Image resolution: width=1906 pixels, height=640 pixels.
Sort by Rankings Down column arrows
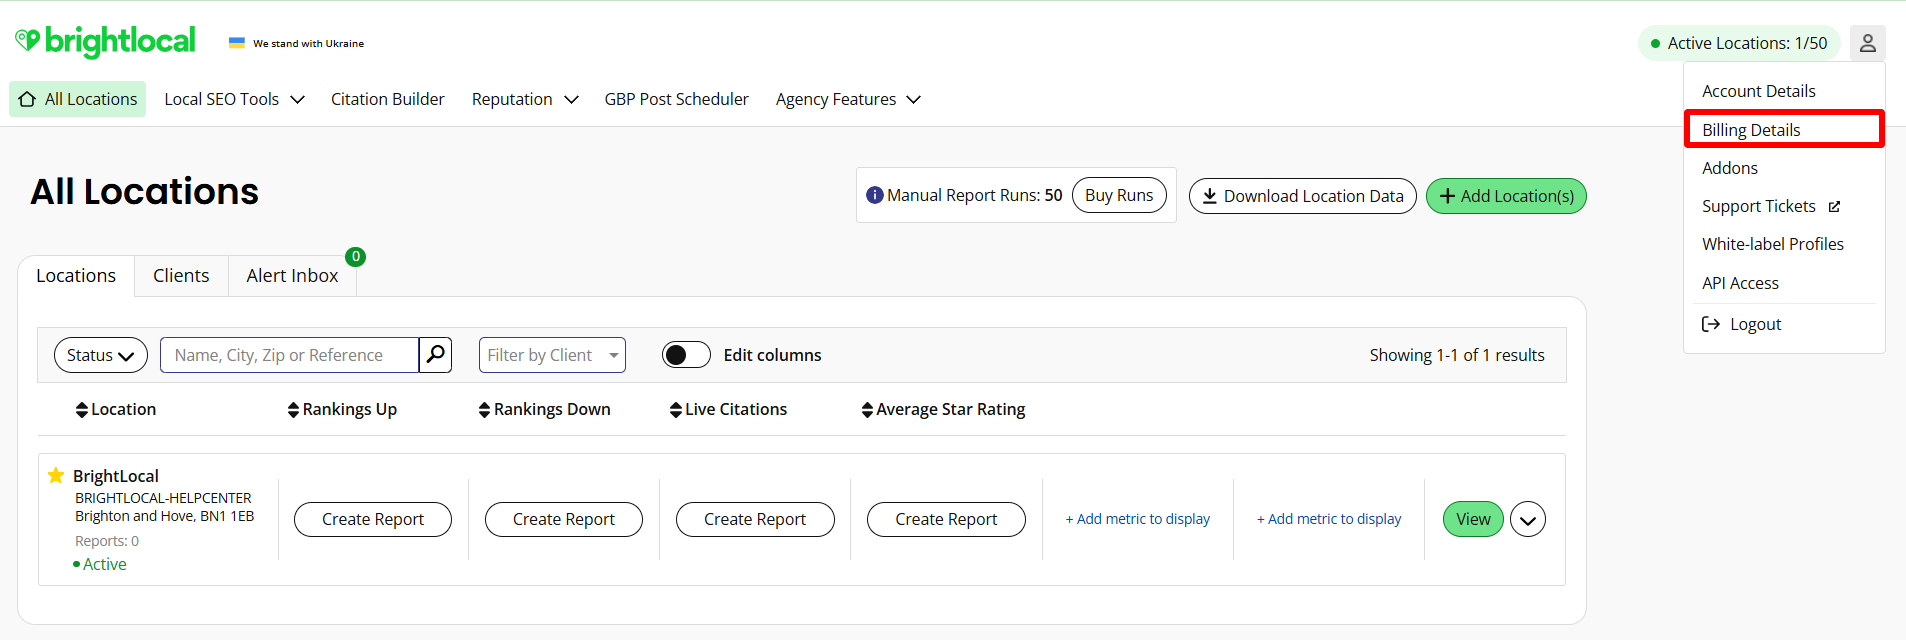click(x=484, y=410)
